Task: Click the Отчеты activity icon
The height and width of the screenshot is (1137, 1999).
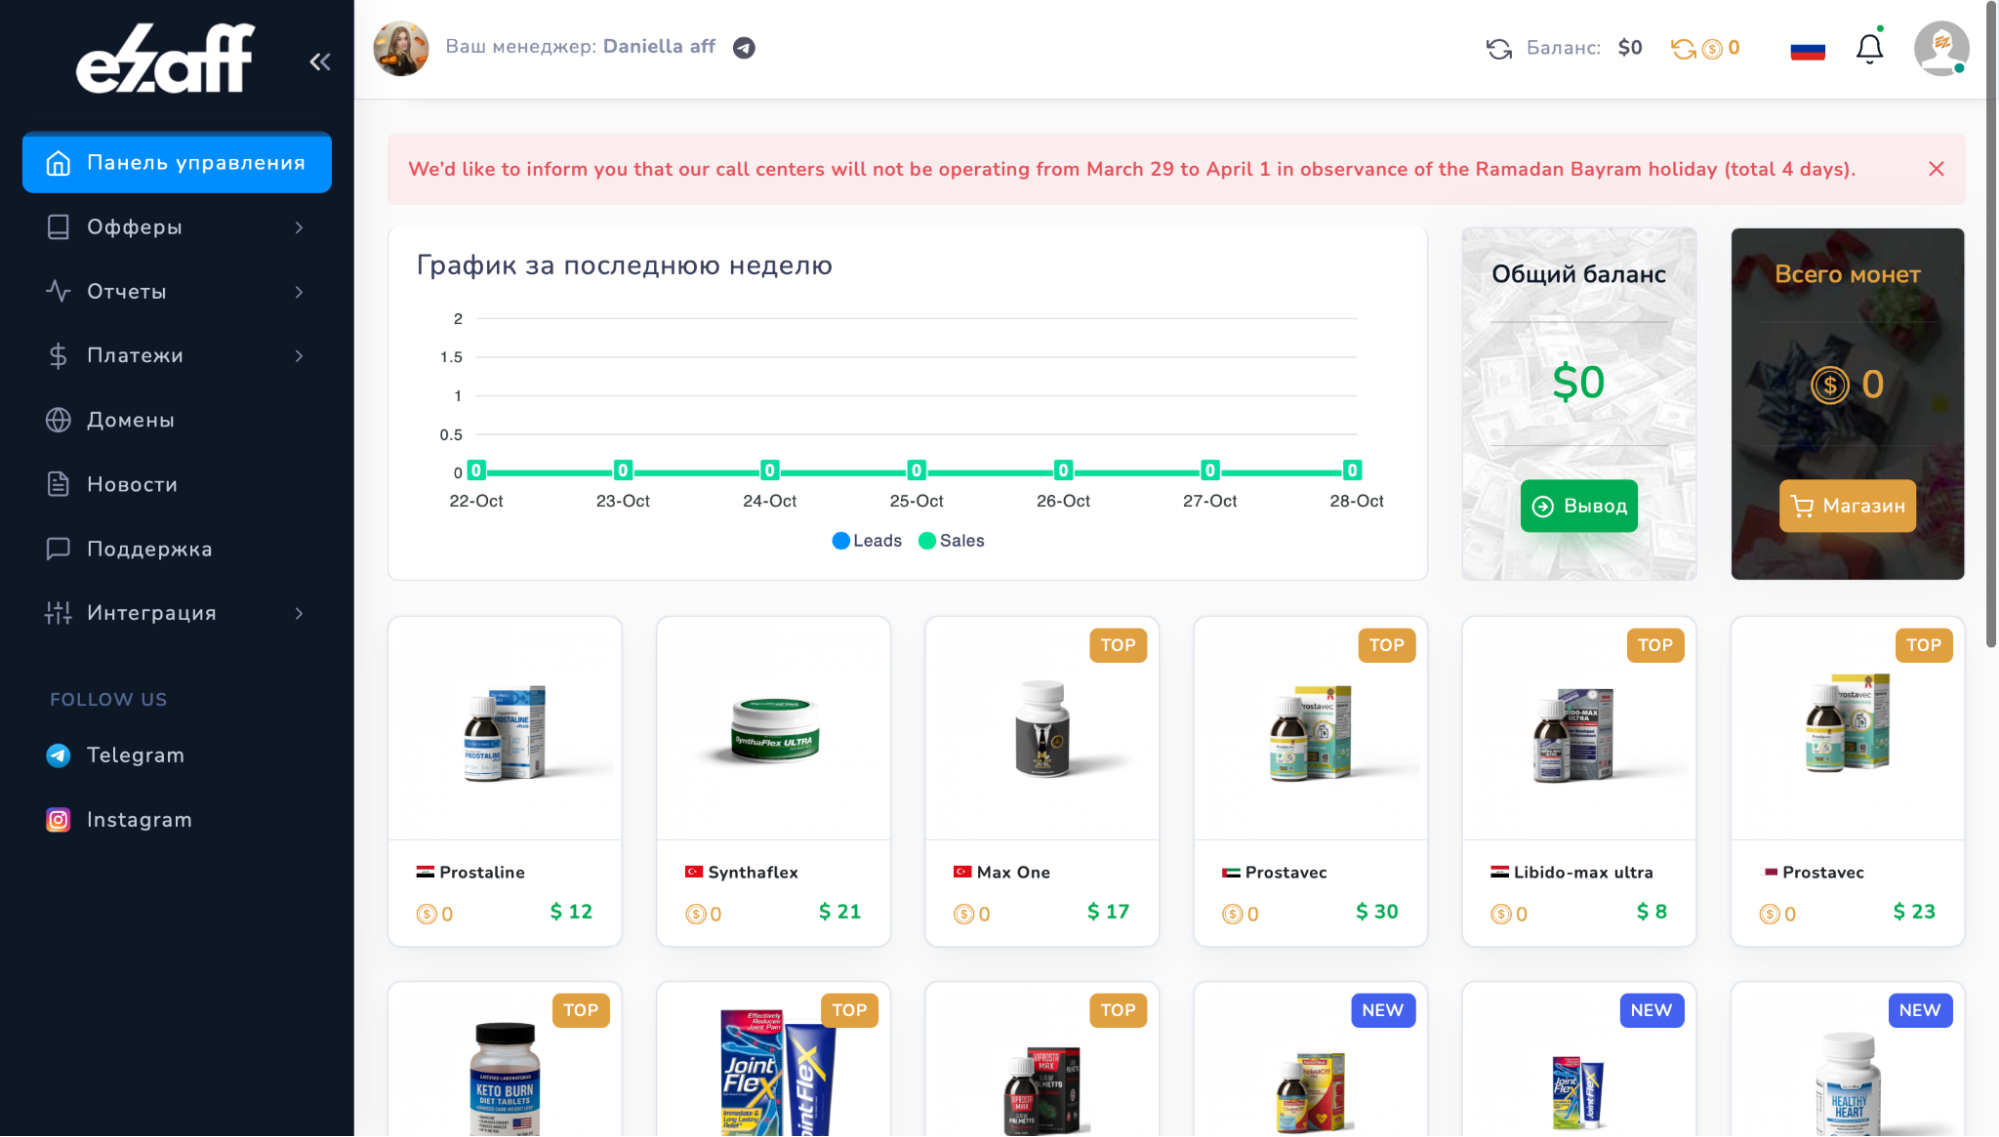Action: 58,291
